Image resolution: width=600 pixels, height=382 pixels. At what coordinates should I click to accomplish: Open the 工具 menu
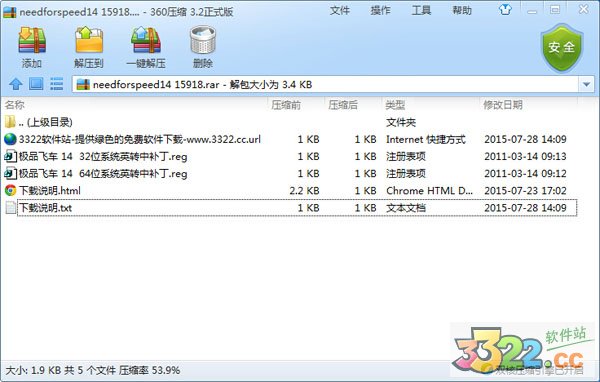[x=421, y=10]
